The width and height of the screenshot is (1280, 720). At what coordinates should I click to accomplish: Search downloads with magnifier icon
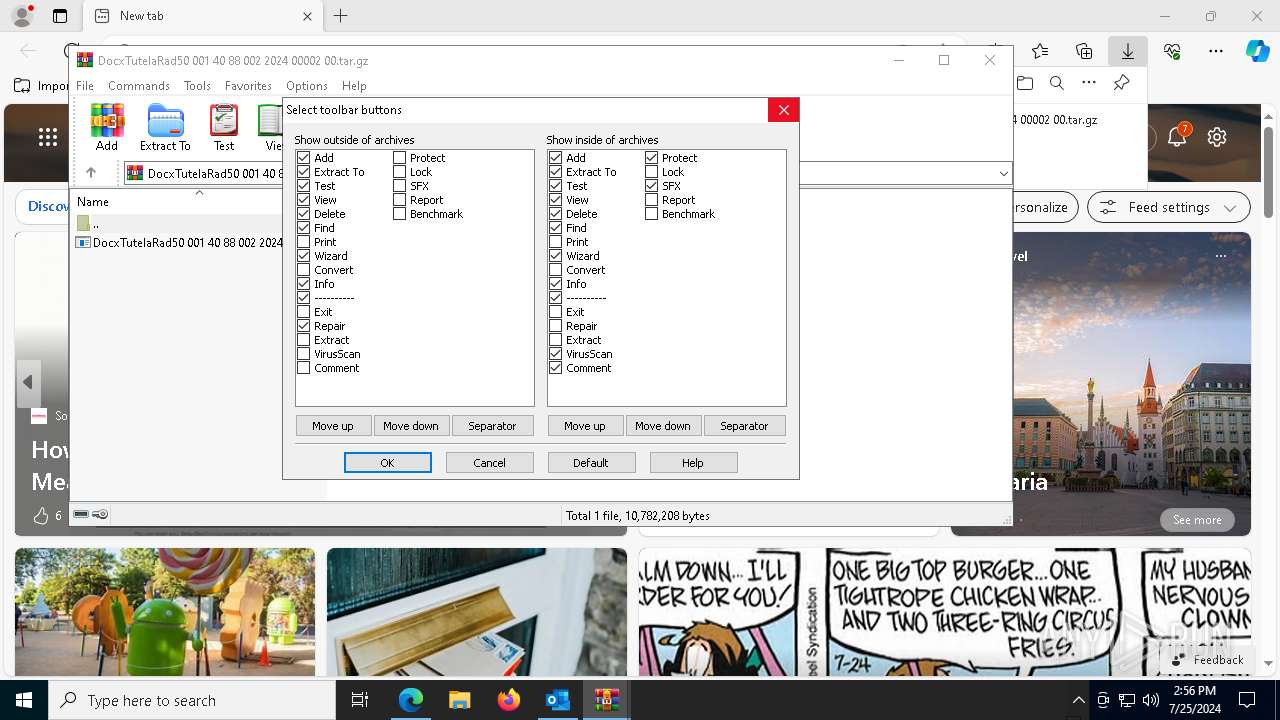pos(1056,83)
